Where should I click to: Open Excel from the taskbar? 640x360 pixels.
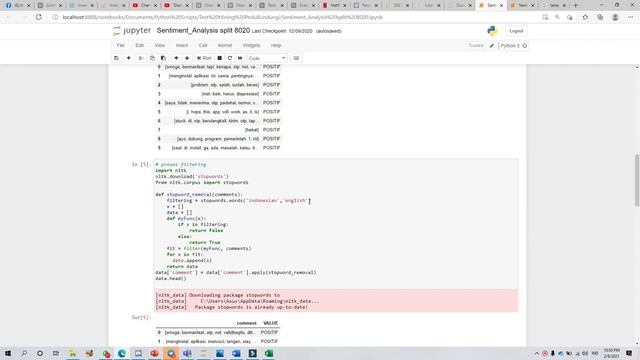269,353
